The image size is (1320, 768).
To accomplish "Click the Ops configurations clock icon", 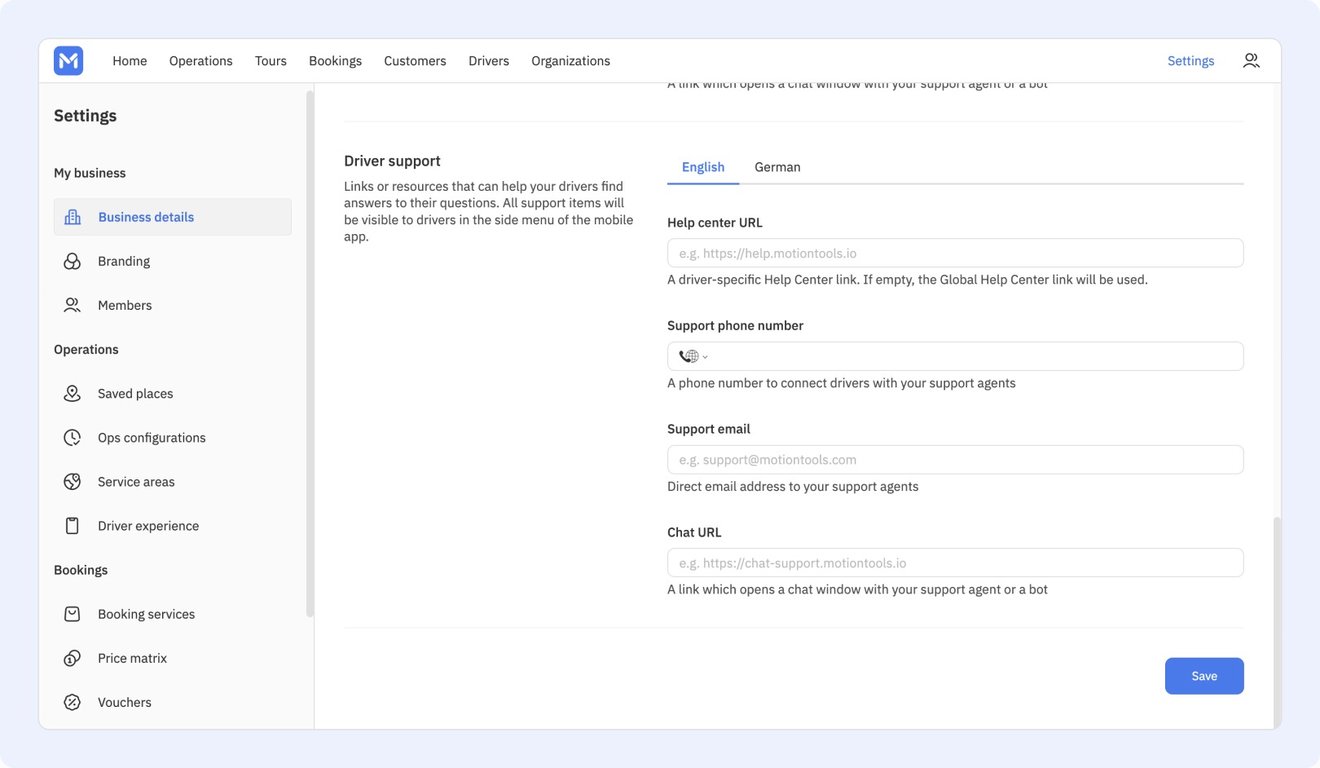I will point(72,438).
